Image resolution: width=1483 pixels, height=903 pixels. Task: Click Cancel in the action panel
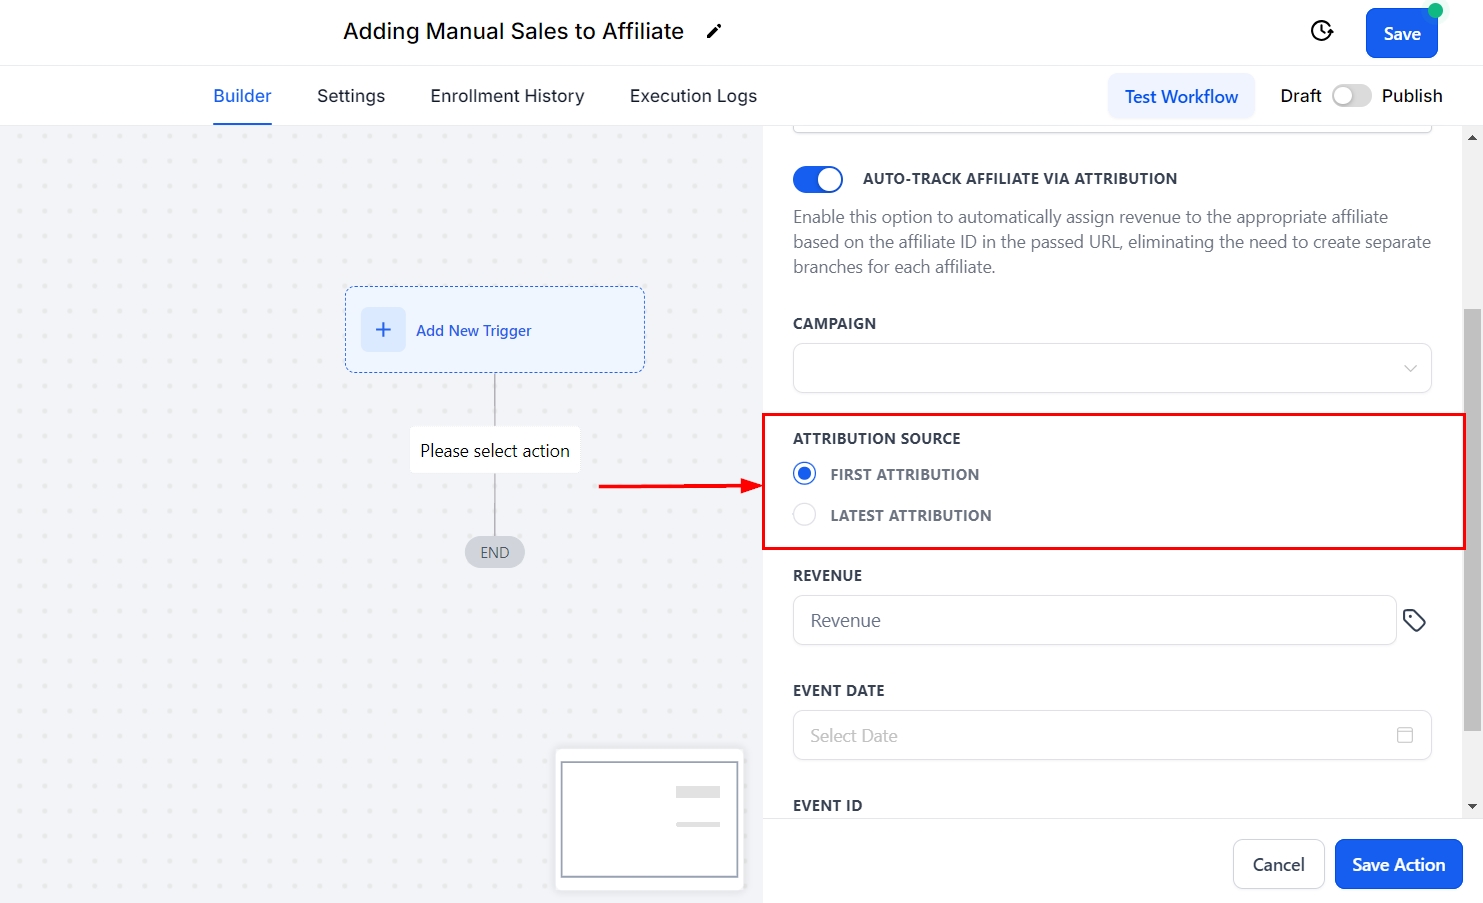click(x=1278, y=864)
